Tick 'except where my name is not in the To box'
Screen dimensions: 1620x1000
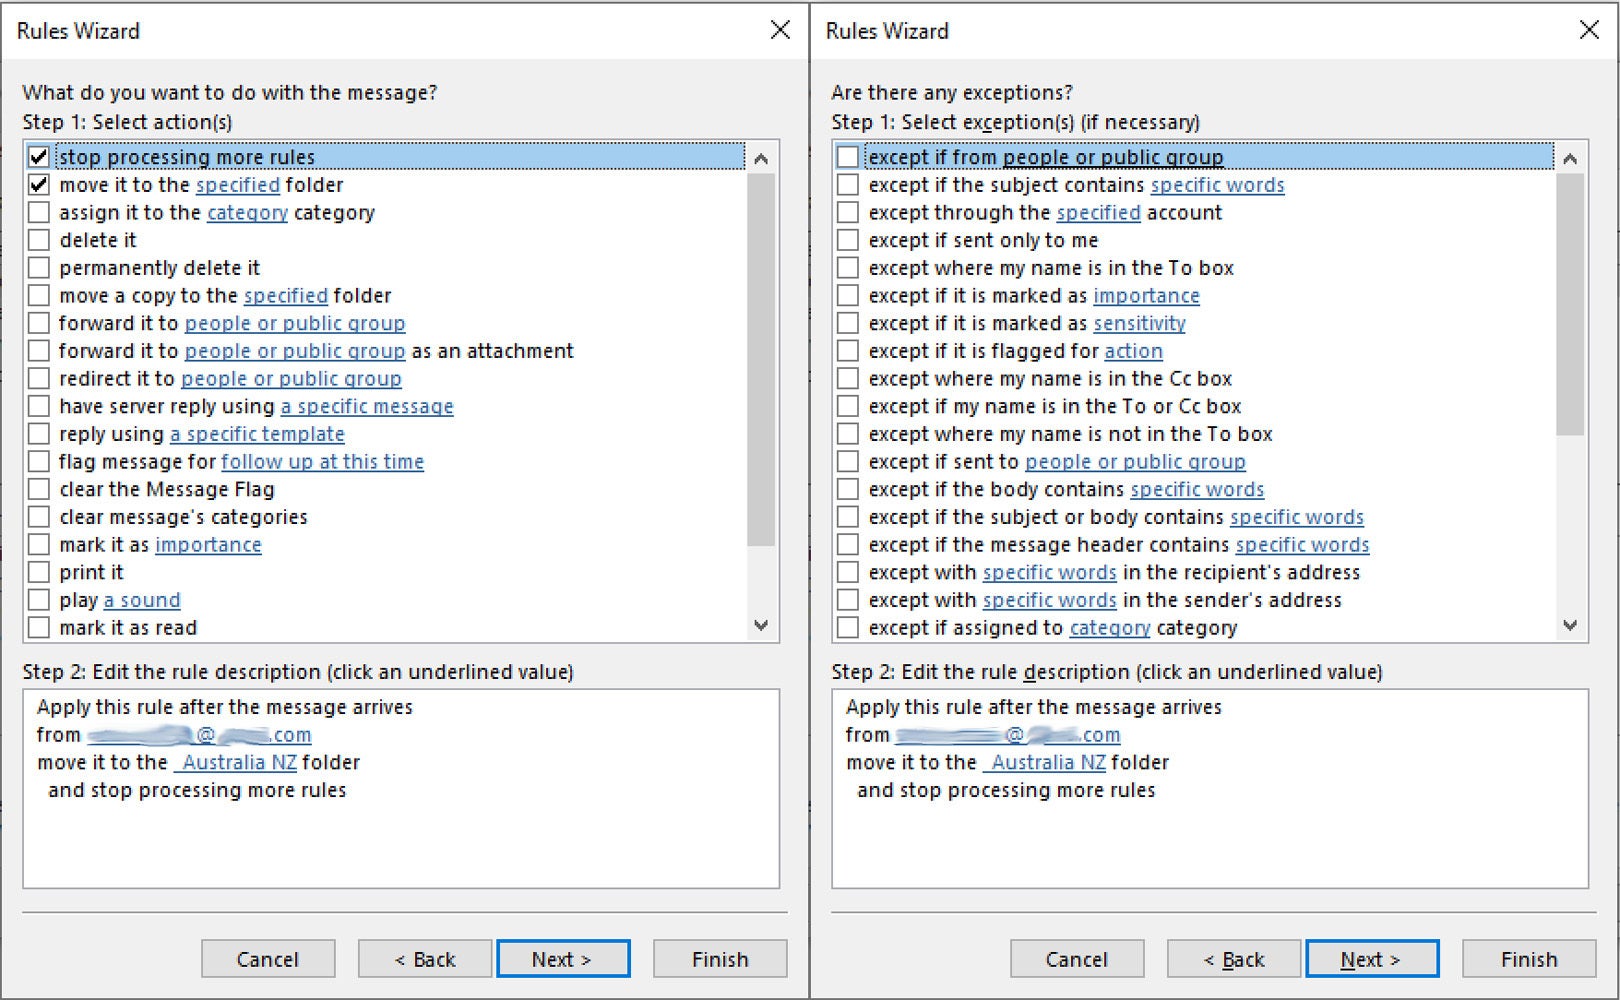(x=848, y=434)
